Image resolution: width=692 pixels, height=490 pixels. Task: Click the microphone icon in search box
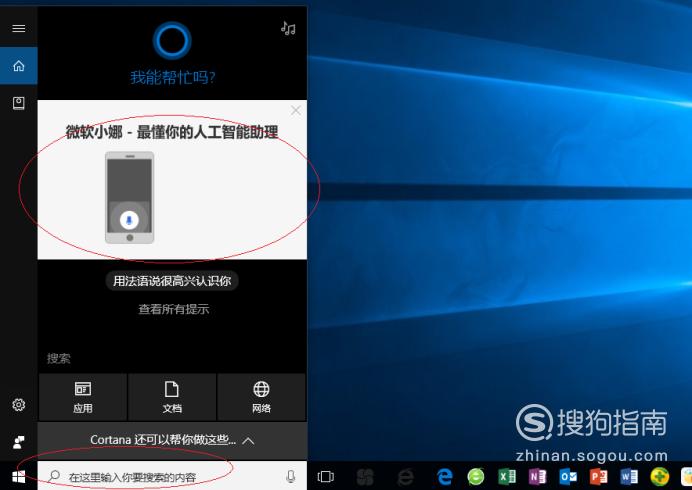290,476
